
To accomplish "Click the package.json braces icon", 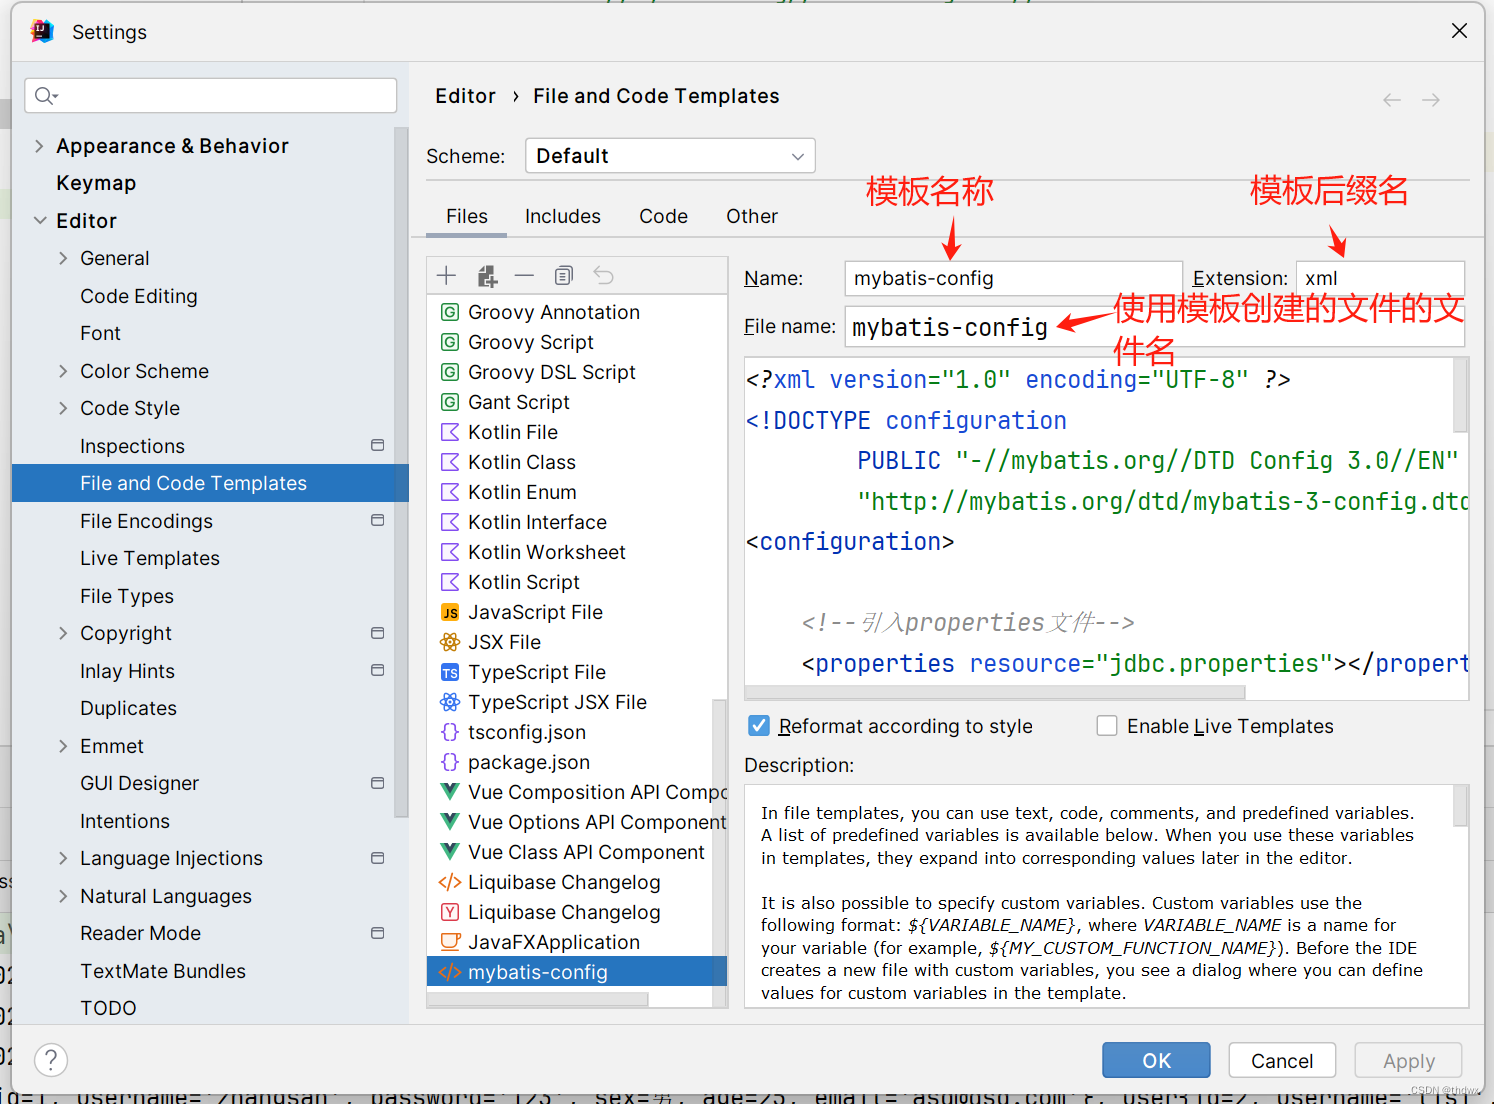I will point(450,762).
